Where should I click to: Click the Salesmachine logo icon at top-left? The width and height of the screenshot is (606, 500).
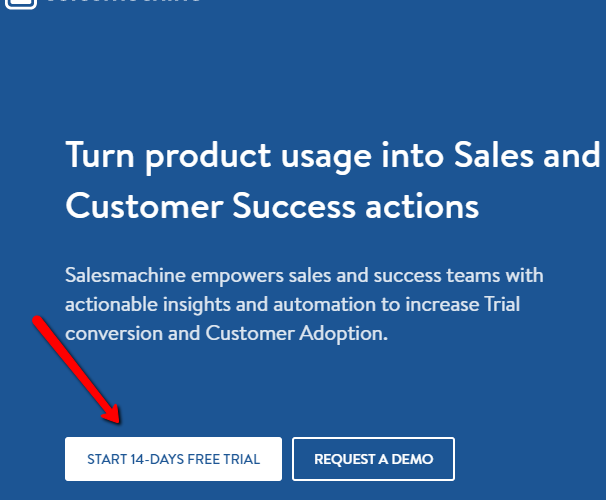coord(21,4)
